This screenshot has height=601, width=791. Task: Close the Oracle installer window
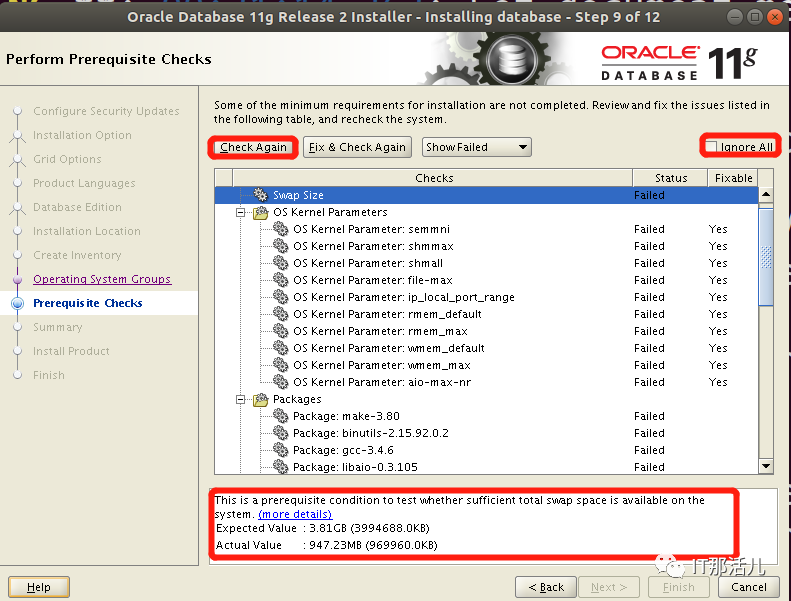tap(774, 17)
